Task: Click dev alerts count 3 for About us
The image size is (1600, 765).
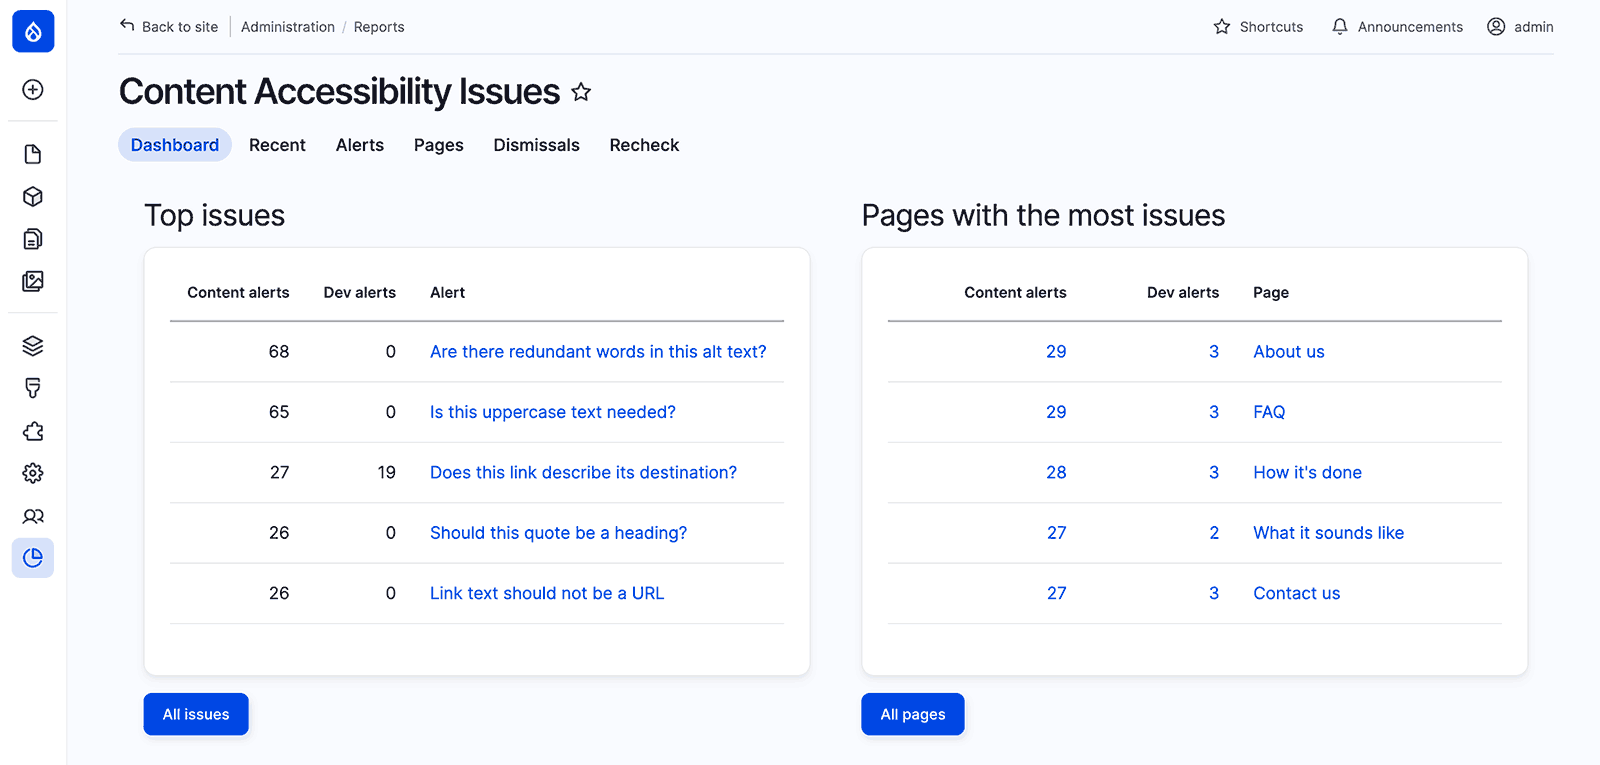Action: point(1214,352)
